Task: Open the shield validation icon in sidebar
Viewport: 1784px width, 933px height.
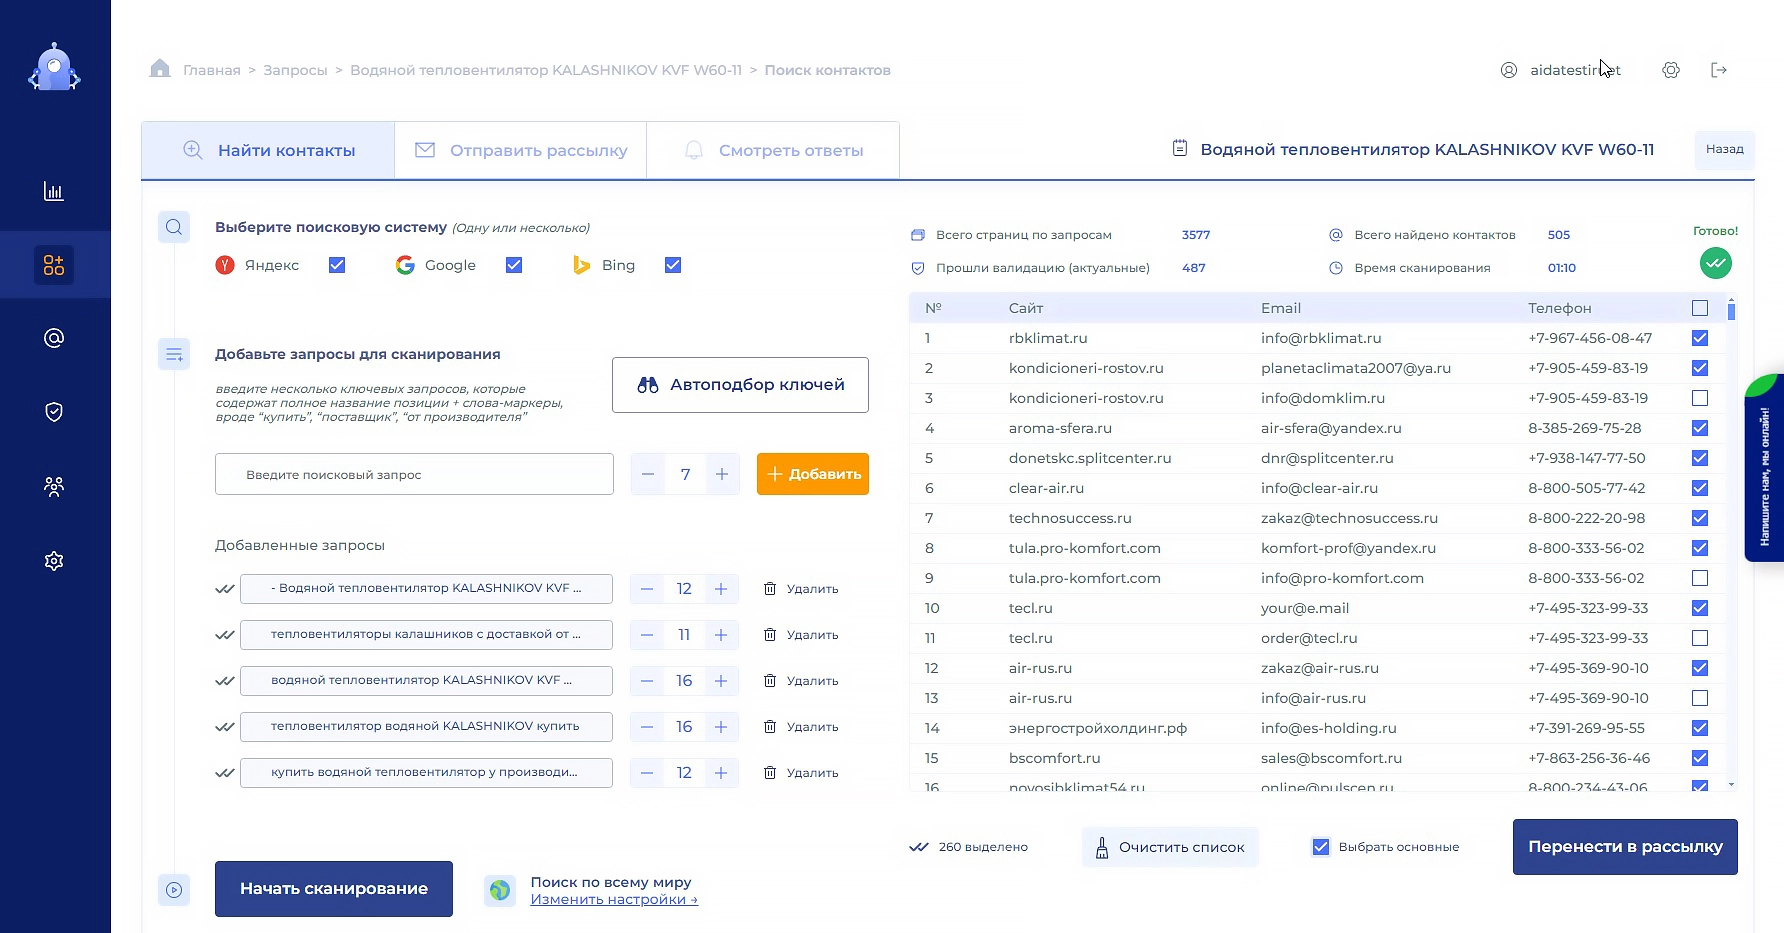Action: (x=54, y=412)
